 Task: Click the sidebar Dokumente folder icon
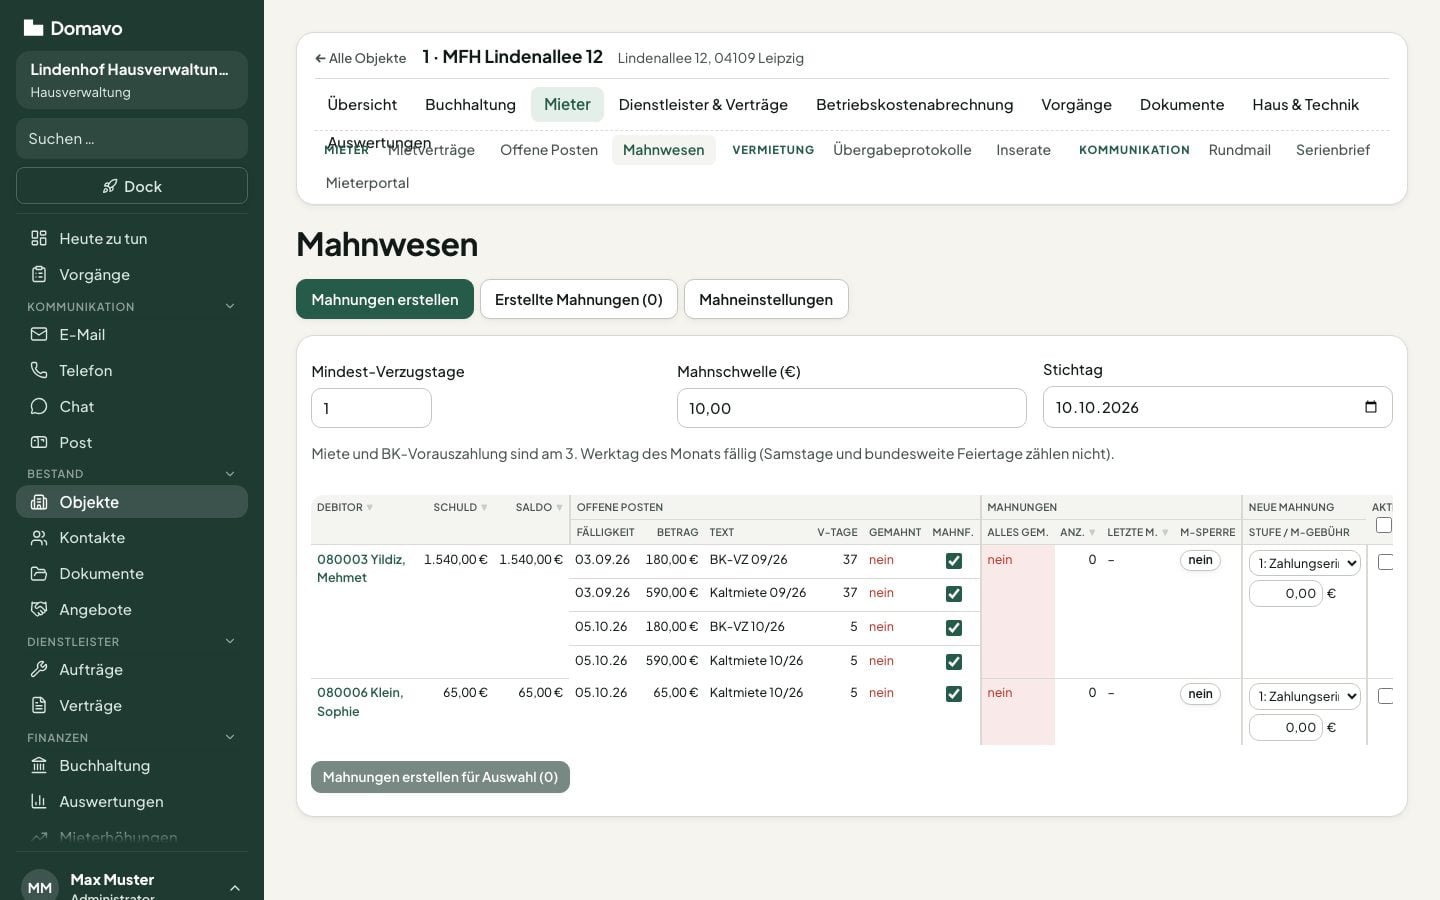click(39, 574)
